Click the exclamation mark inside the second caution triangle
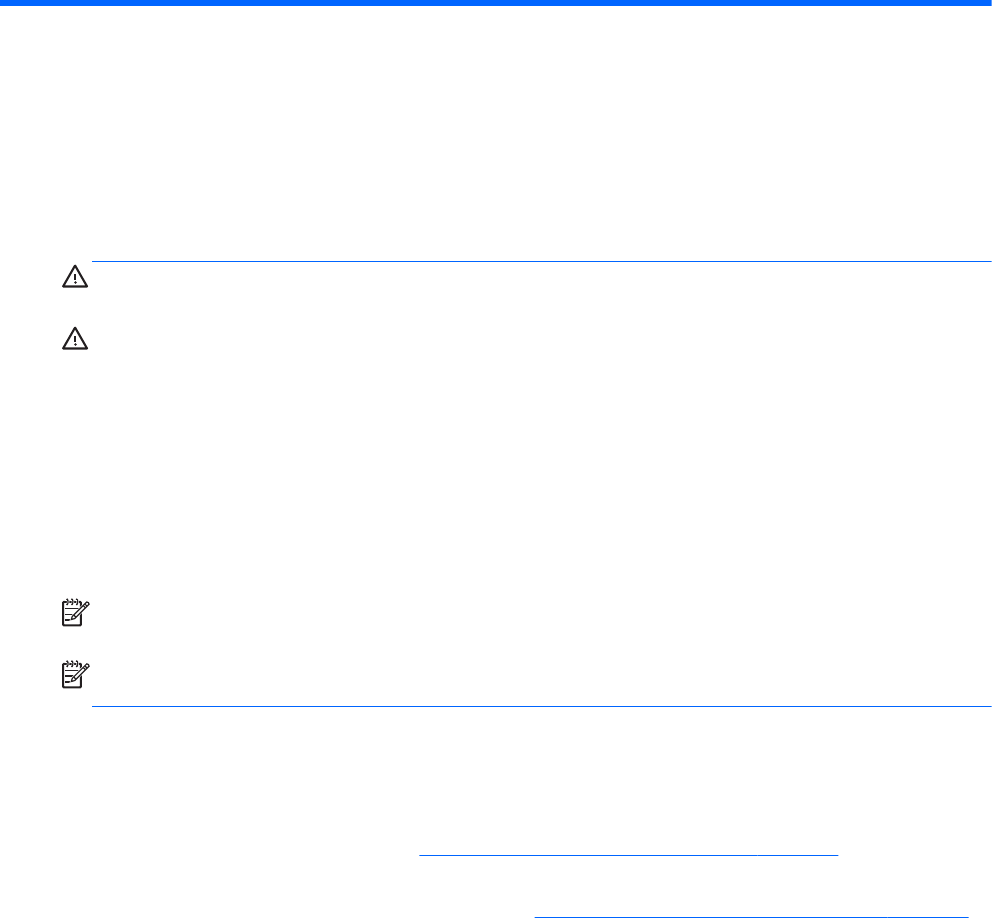 pyautogui.click(x=76, y=343)
